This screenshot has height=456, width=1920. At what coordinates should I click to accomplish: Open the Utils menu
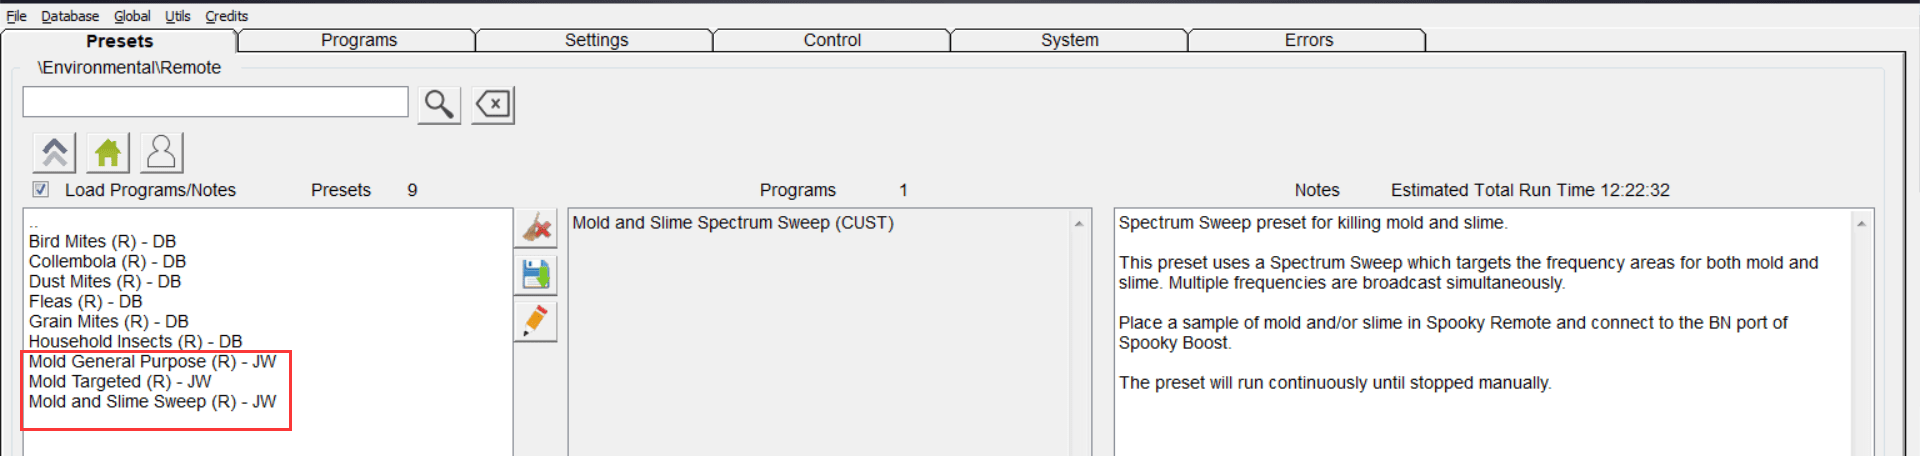point(177,16)
